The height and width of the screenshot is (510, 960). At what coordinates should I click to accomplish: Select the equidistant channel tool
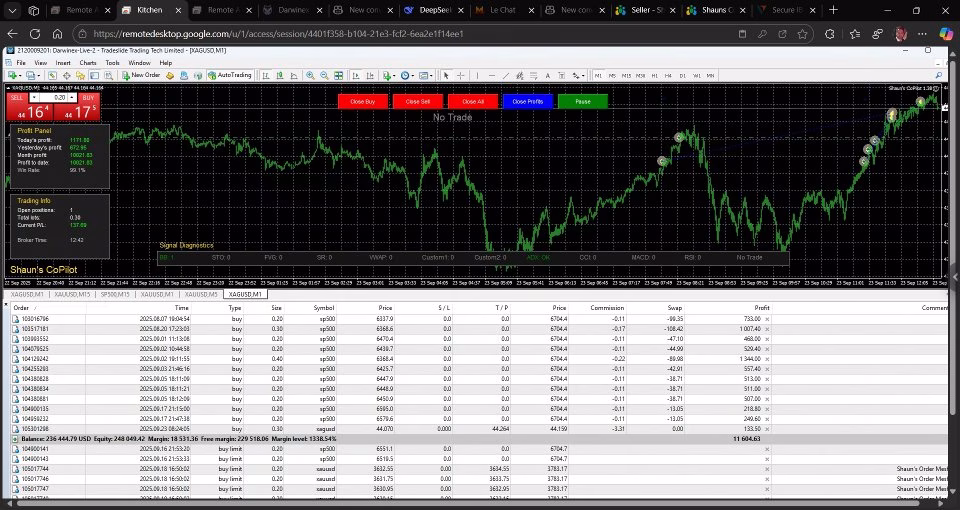tap(520, 75)
